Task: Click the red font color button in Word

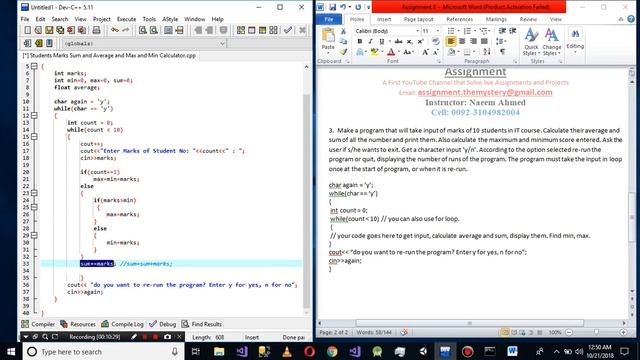Action: coord(391,52)
